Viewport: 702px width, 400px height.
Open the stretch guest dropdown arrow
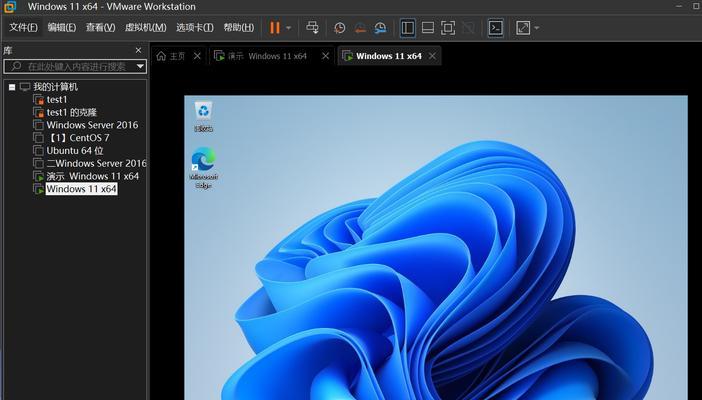(x=536, y=28)
